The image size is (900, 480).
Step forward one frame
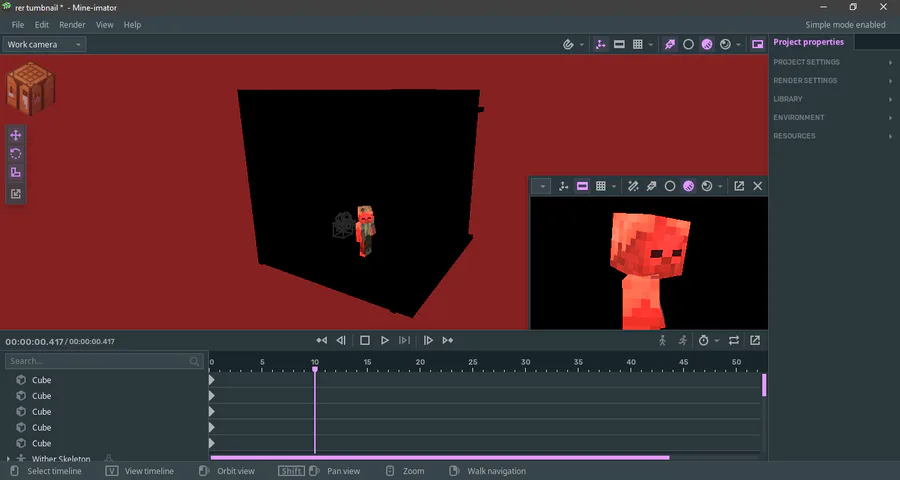428,340
